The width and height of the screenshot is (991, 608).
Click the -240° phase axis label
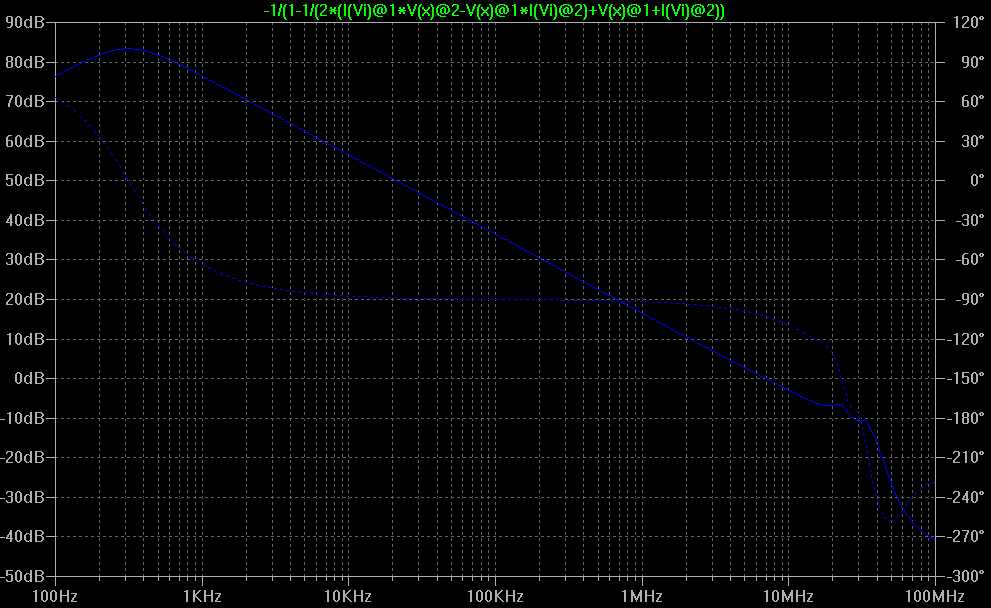(966, 497)
